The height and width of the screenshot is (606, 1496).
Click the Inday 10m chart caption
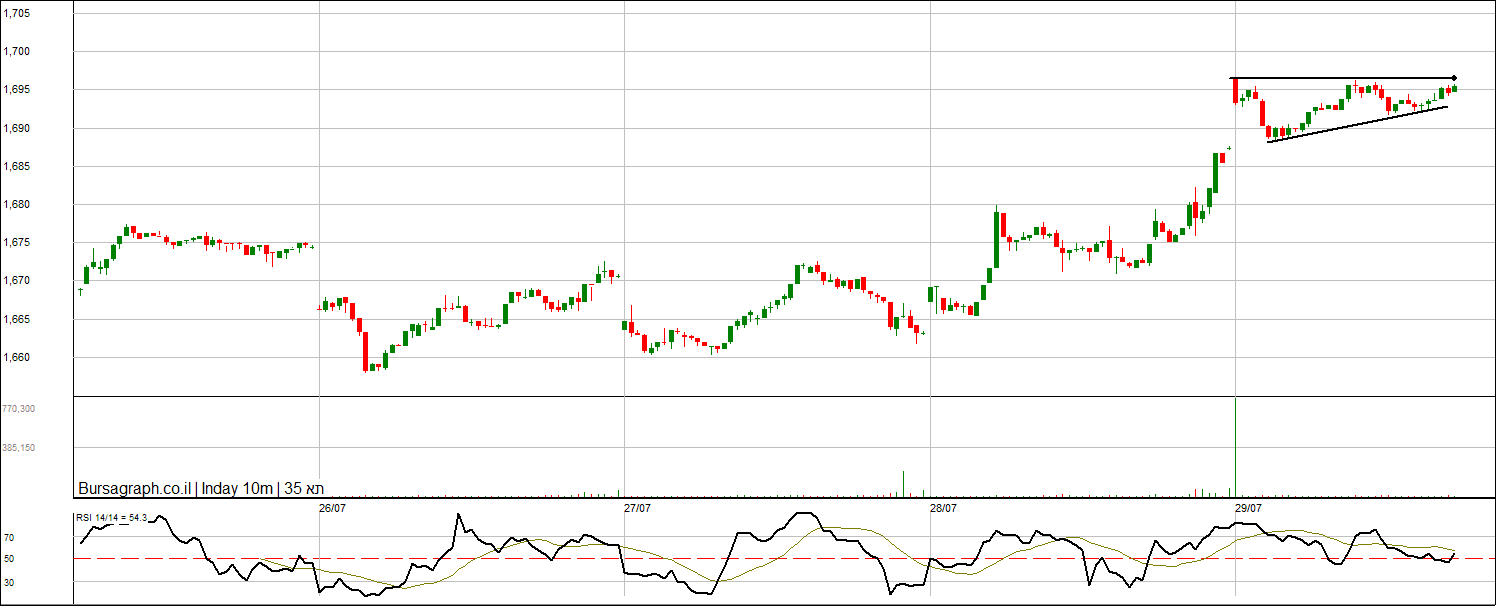(x=237, y=489)
